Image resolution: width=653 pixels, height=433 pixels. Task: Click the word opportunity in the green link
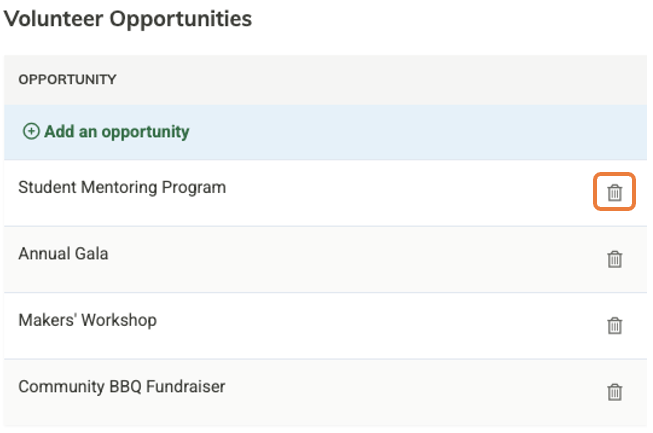click(x=145, y=133)
